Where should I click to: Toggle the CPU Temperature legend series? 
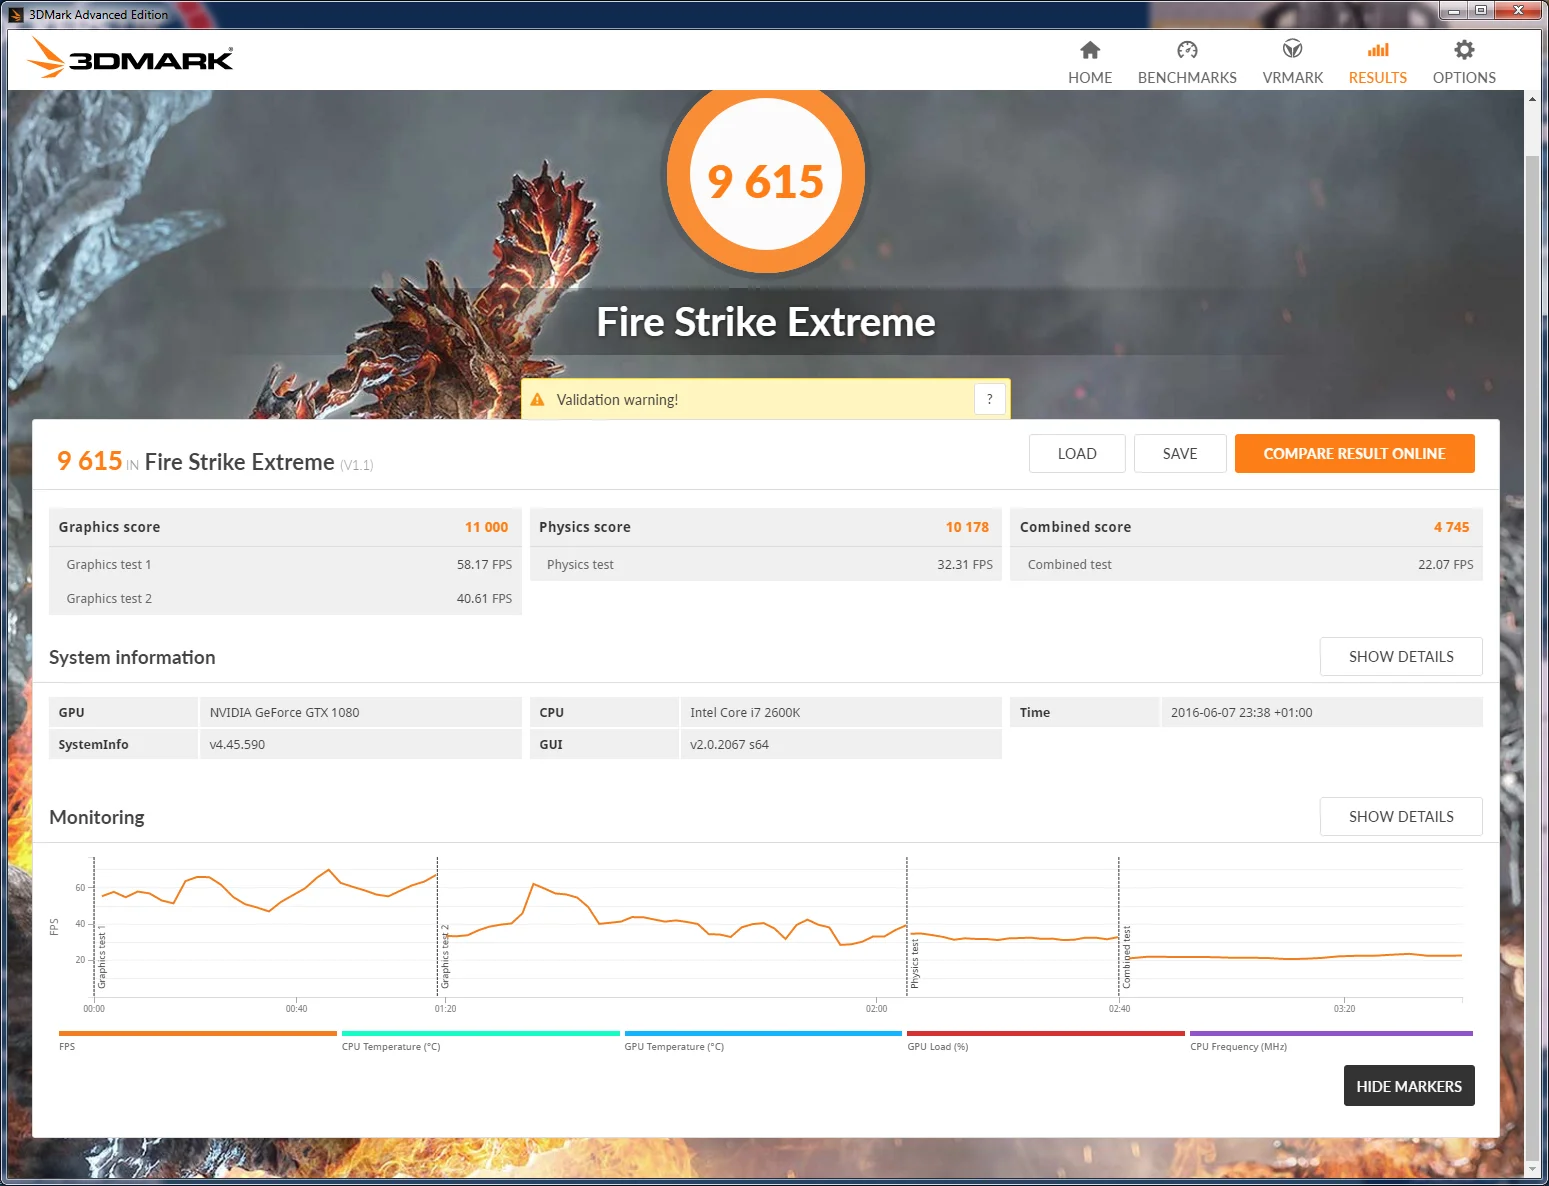[480, 1040]
